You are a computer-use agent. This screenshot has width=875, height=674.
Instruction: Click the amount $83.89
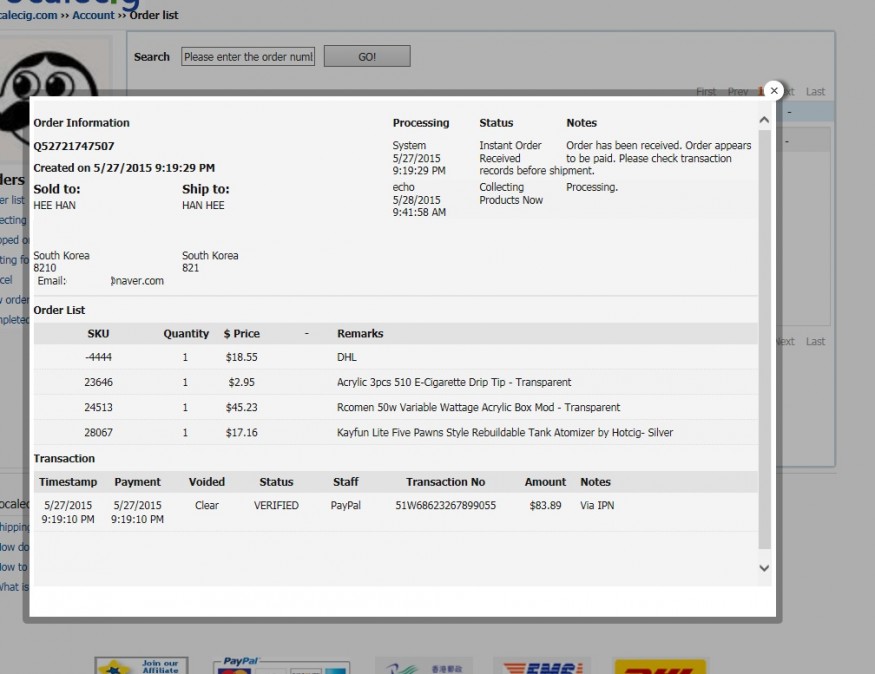tap(545, 506)
